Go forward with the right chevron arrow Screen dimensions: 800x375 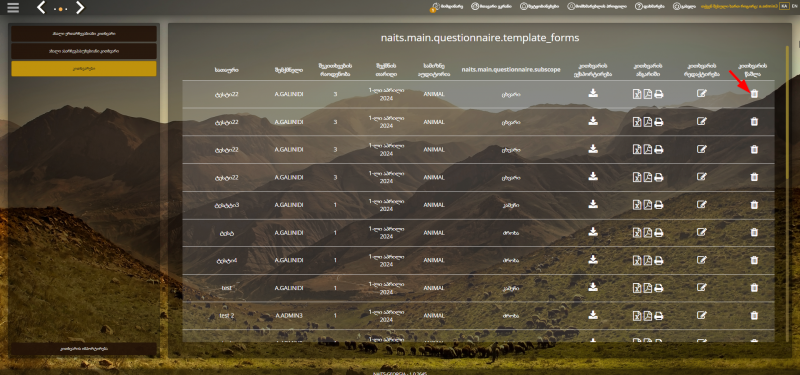coord(80,8)
